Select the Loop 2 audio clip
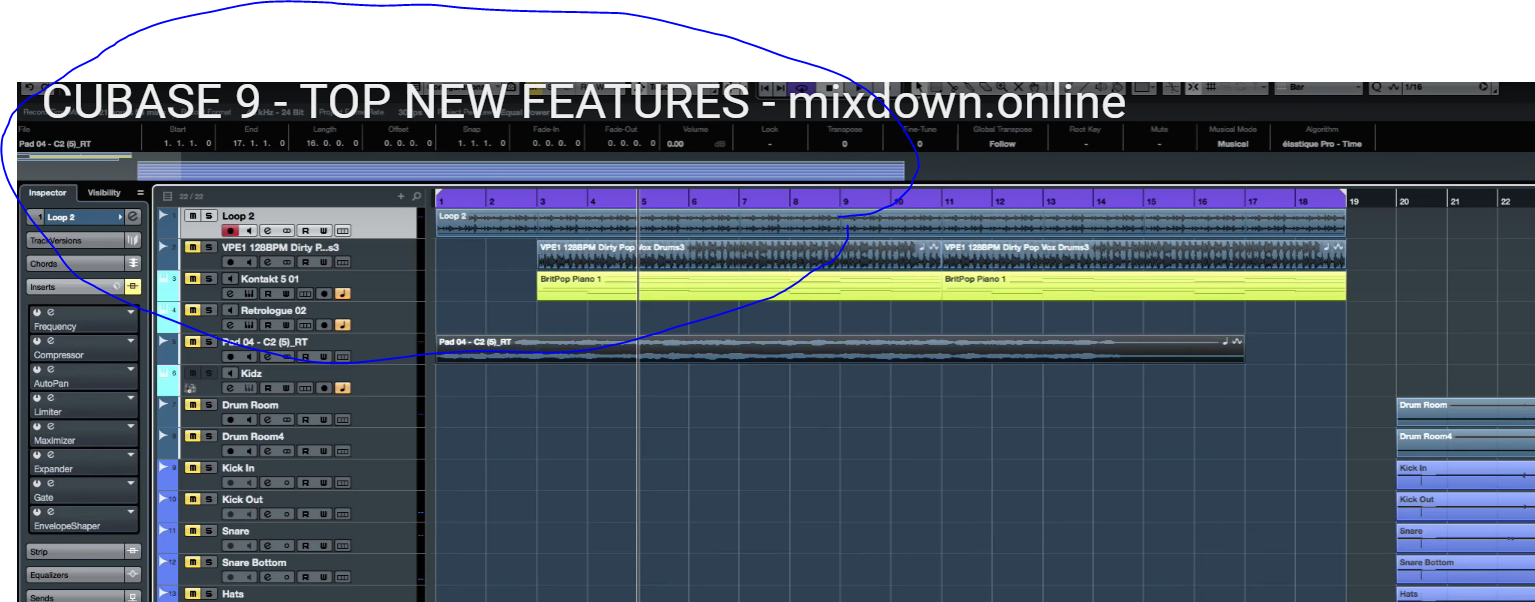Image resolution: width=1535 pixels, height=602 pixels. click(x=891, y=223)
